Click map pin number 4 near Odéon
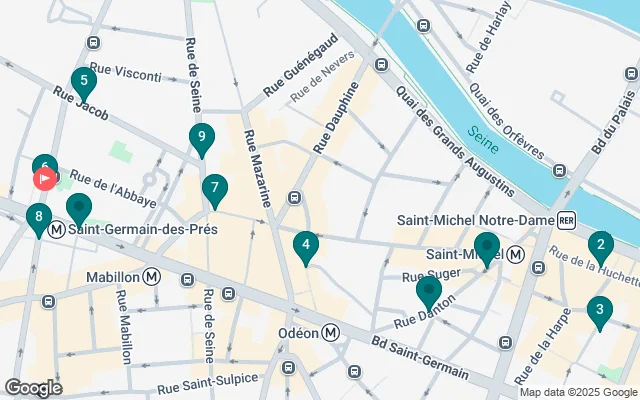The image size is (640, 400). (306, 246)
